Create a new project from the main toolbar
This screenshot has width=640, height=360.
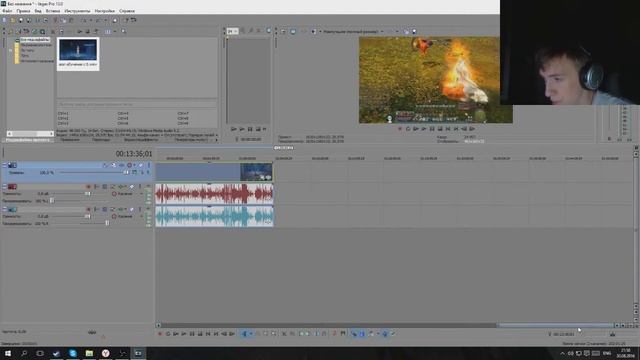tap(4, 20)
